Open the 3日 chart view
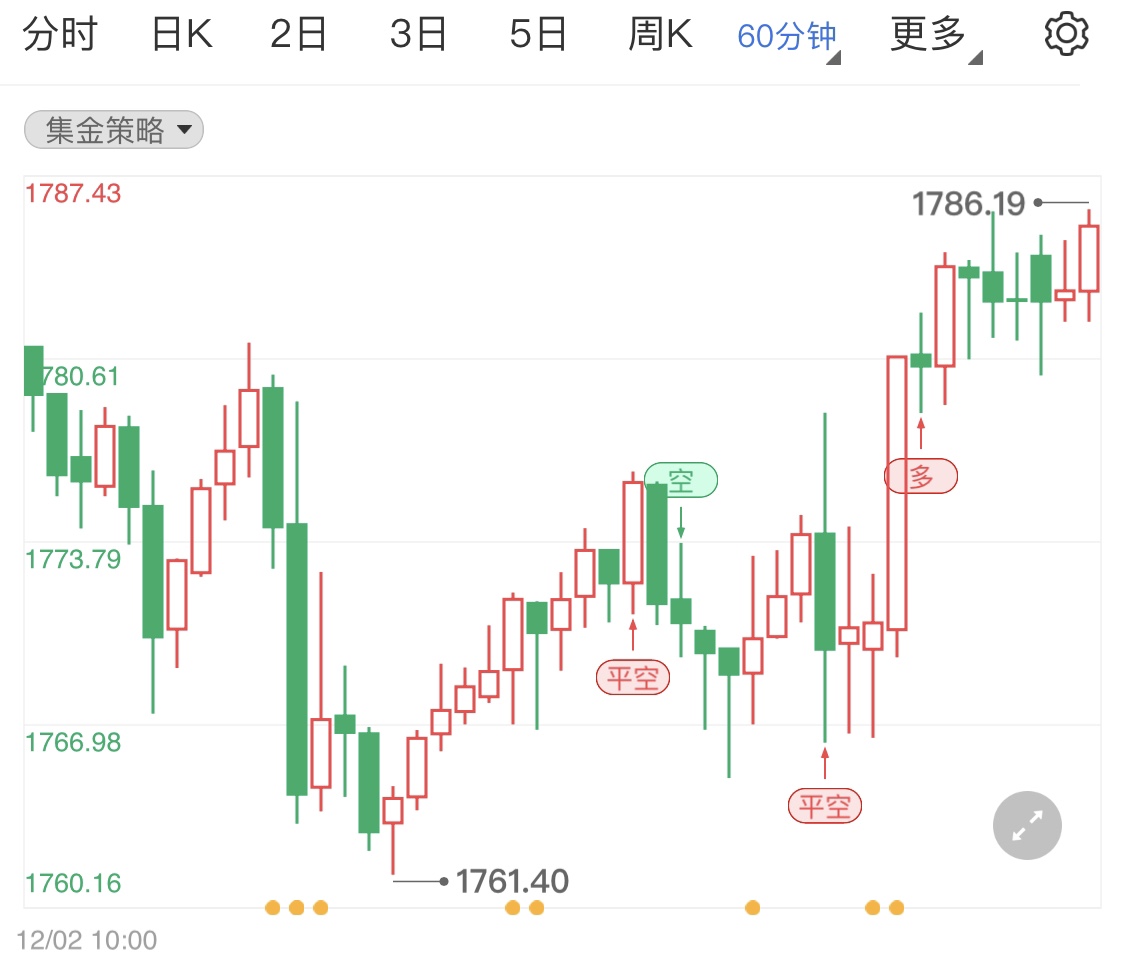The height and width of the screenshot is (968, 1125). [x=418, y=31]
